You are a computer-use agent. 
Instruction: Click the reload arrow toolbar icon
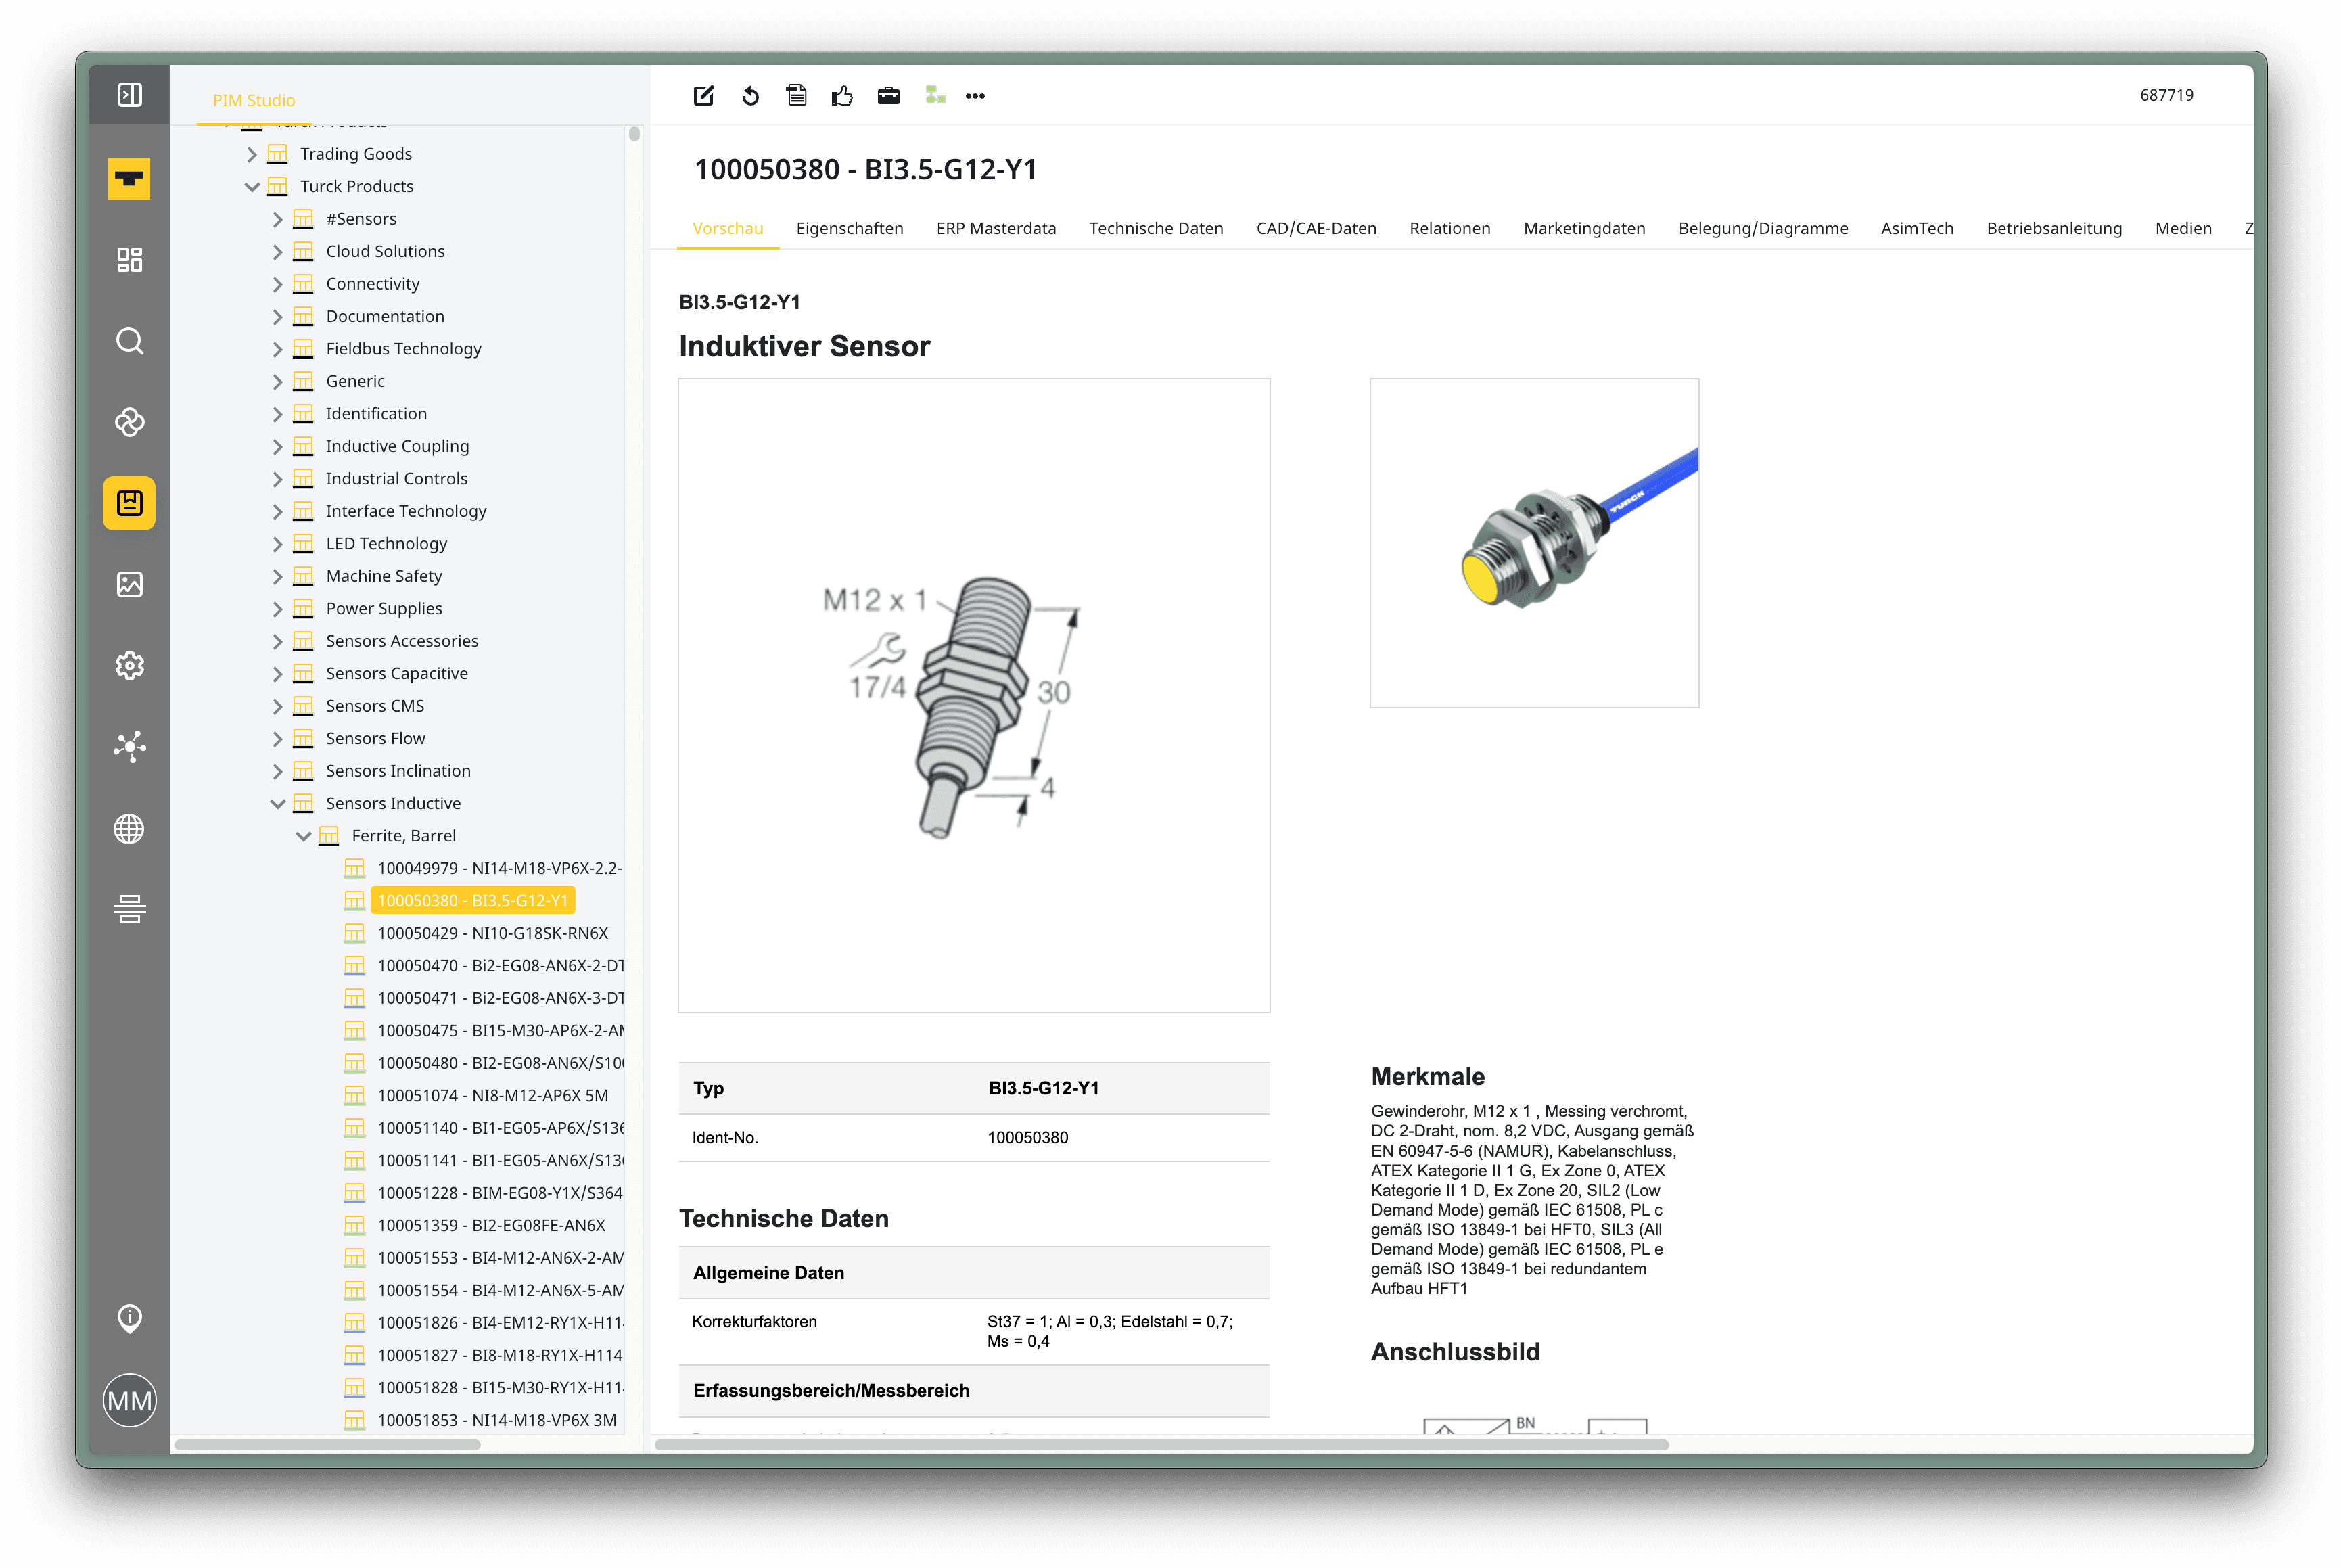pos(750,96)
